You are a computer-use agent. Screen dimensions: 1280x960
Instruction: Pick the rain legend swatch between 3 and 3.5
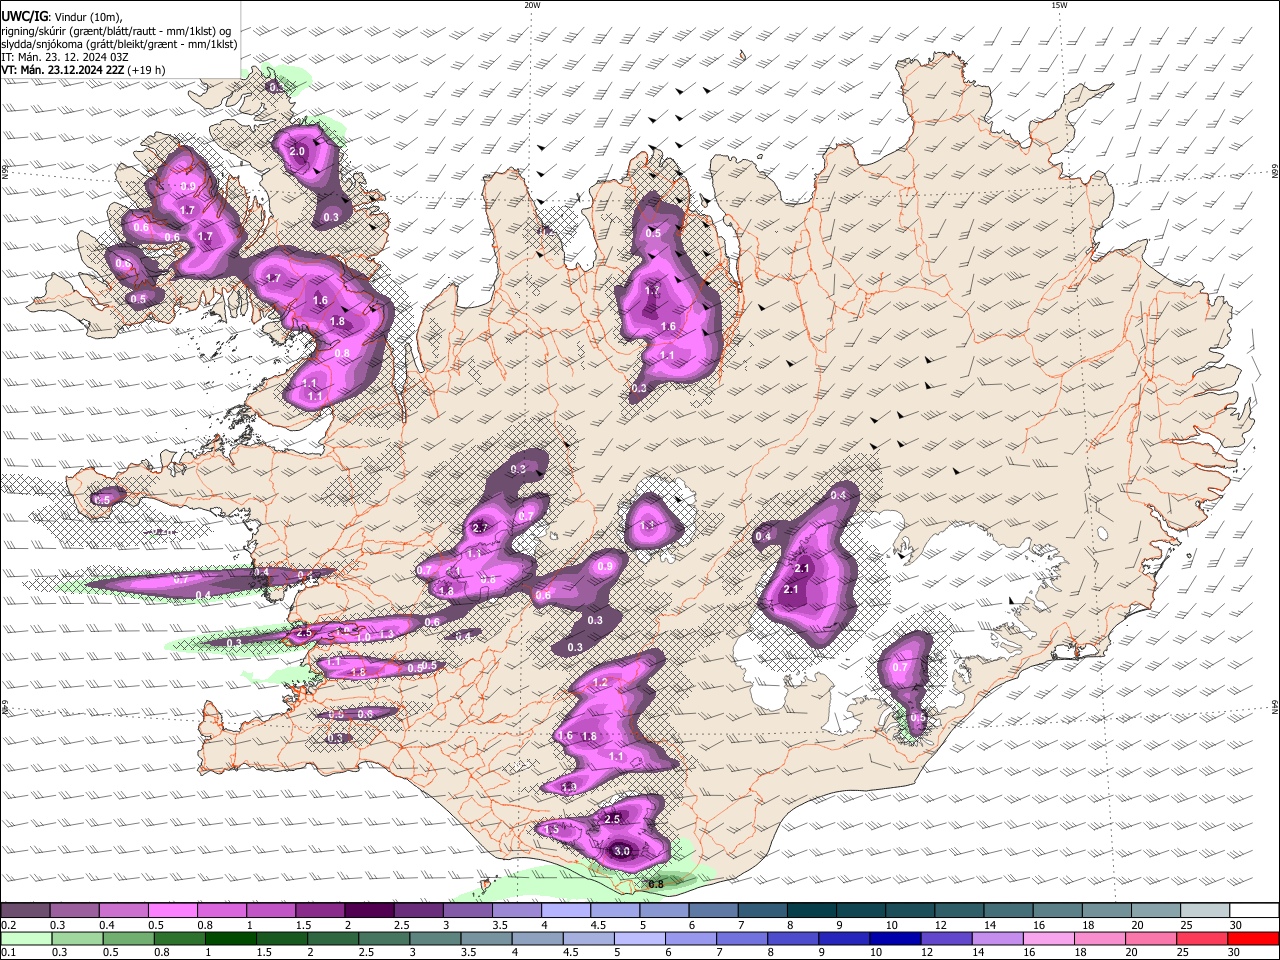pos(435,938)
